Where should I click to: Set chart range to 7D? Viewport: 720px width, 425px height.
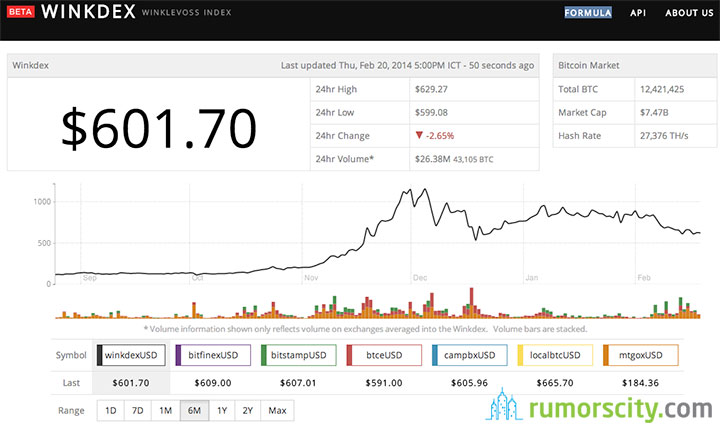point(137,410)
